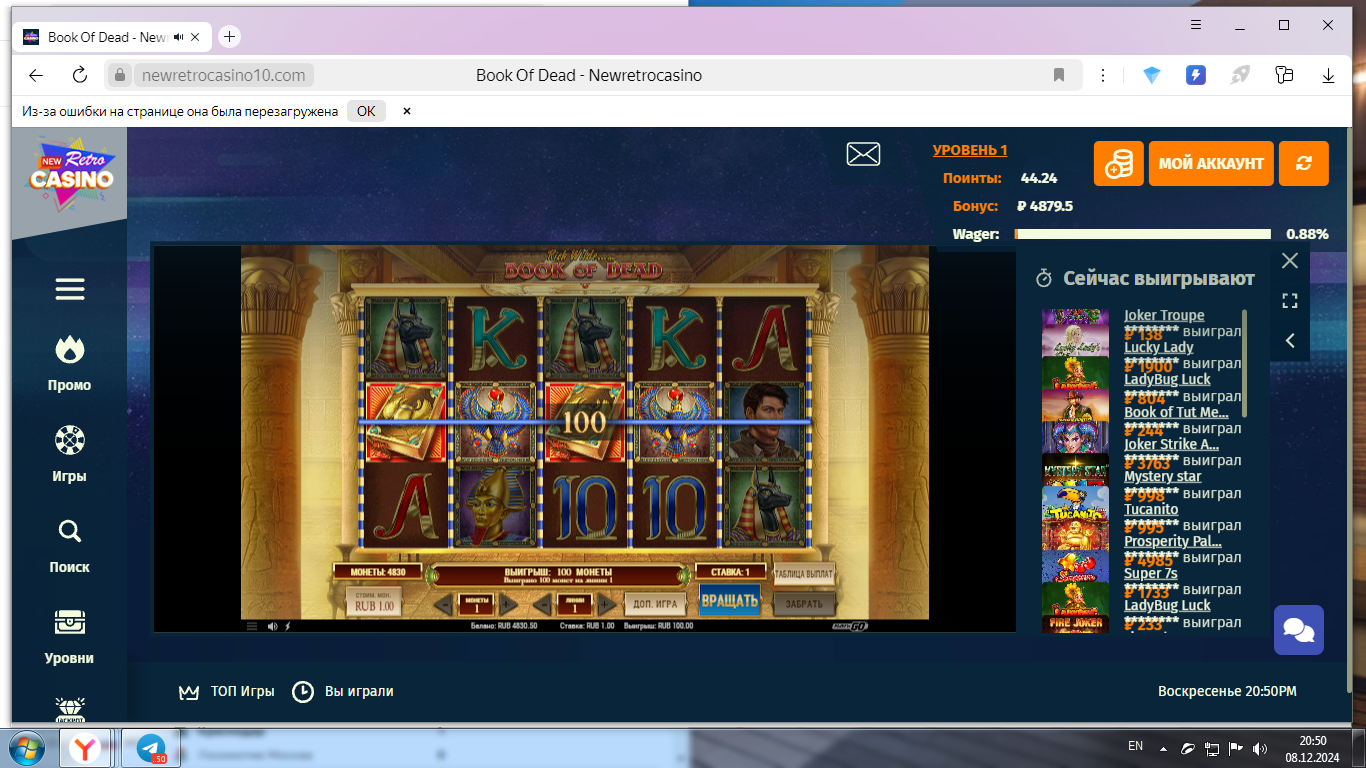Click the orange refresh balance button
Viewport: 1366px width, 768px height.
[1303, 163]
